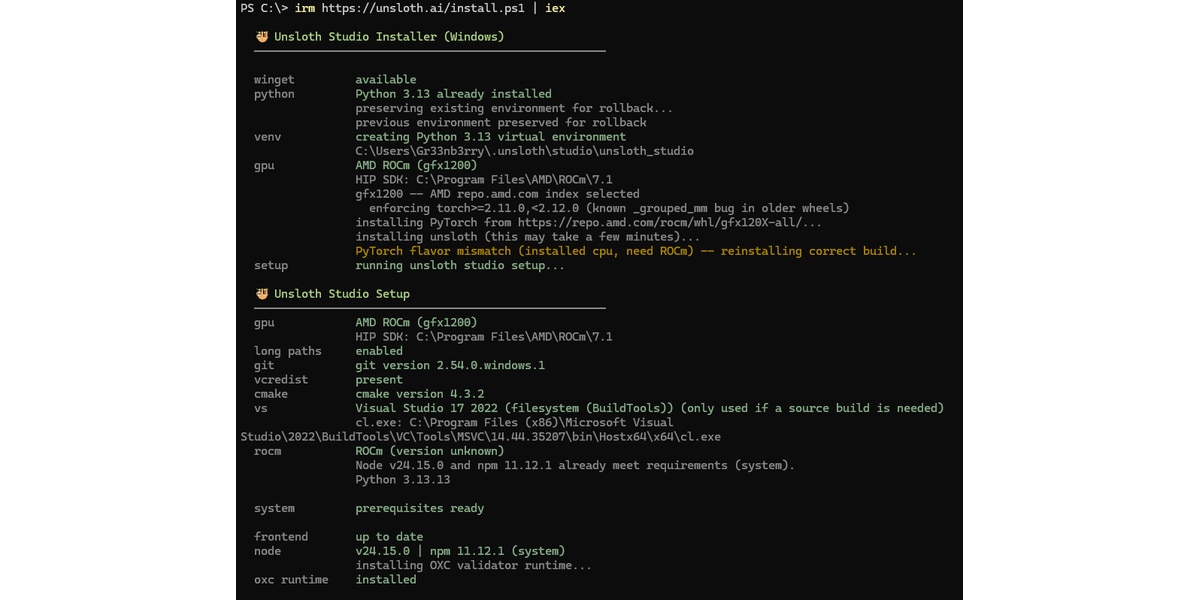The width and height of the screenshot is (1200, 600).
Task: Click the 'winget' label in the installer list
Action: pyautogui.click(x=274, y=80)
